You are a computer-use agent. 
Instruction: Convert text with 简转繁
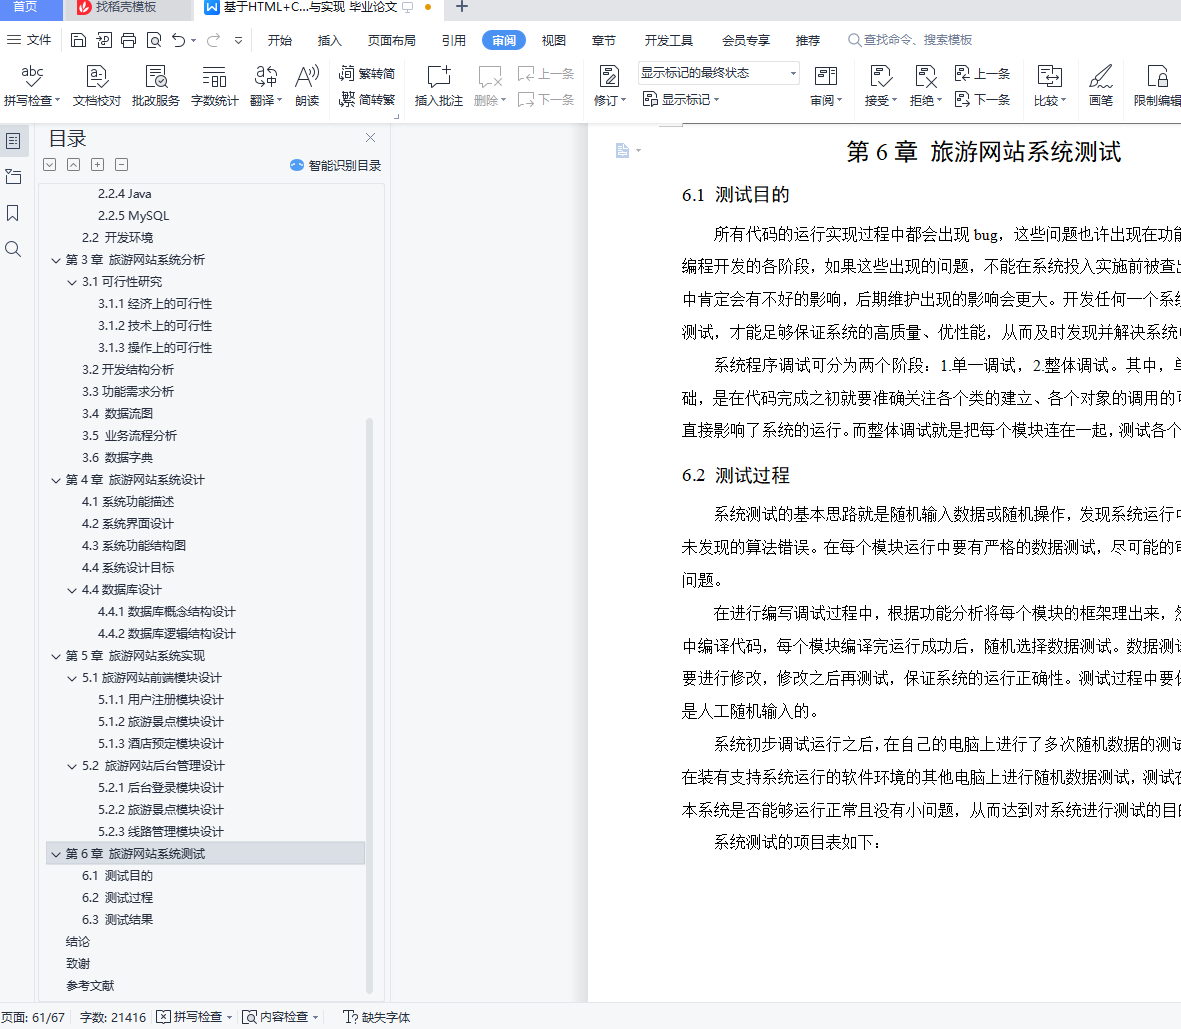pos(367,99)
